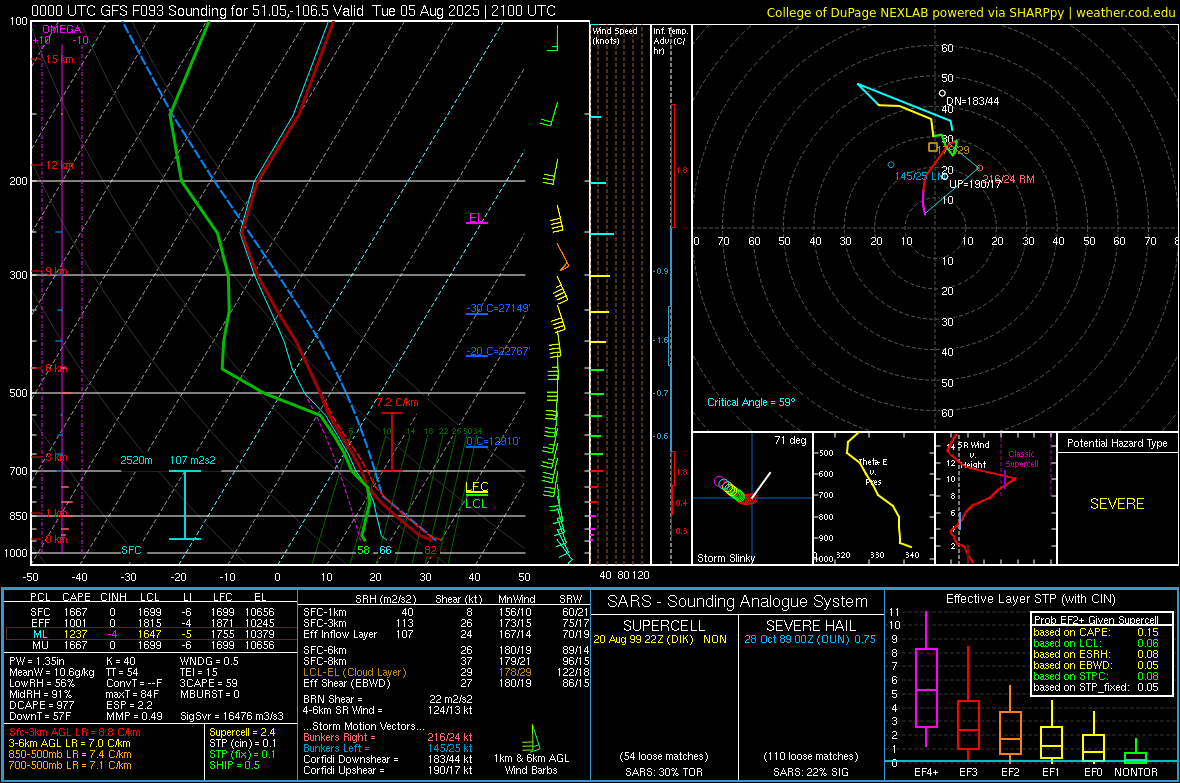Screen dimensions: 1180x783
Task: Select the orange 'LCL-EL (Cloud Layer)' row
Action: point(446,672)
